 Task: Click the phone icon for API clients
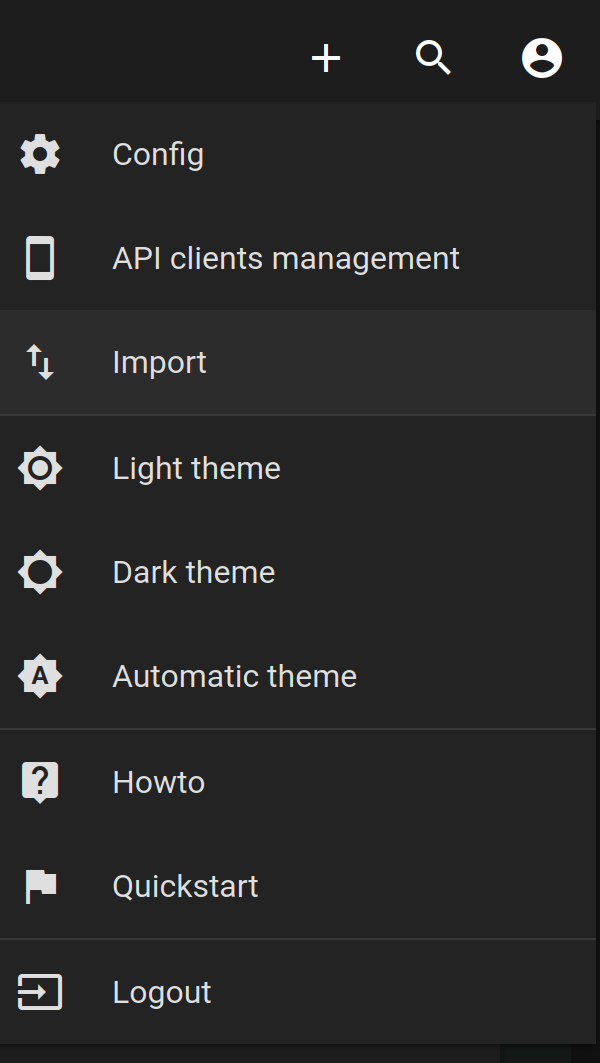point(40,258)
